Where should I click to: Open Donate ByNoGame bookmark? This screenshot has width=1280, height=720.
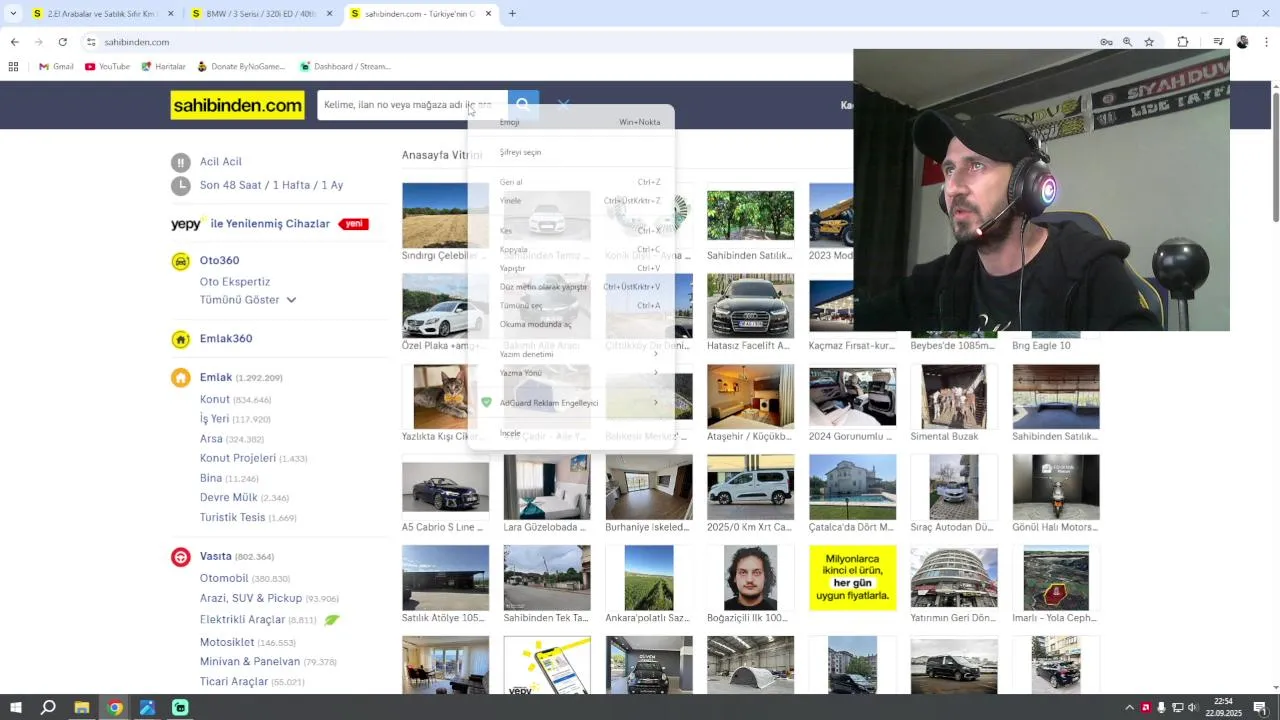240,67
